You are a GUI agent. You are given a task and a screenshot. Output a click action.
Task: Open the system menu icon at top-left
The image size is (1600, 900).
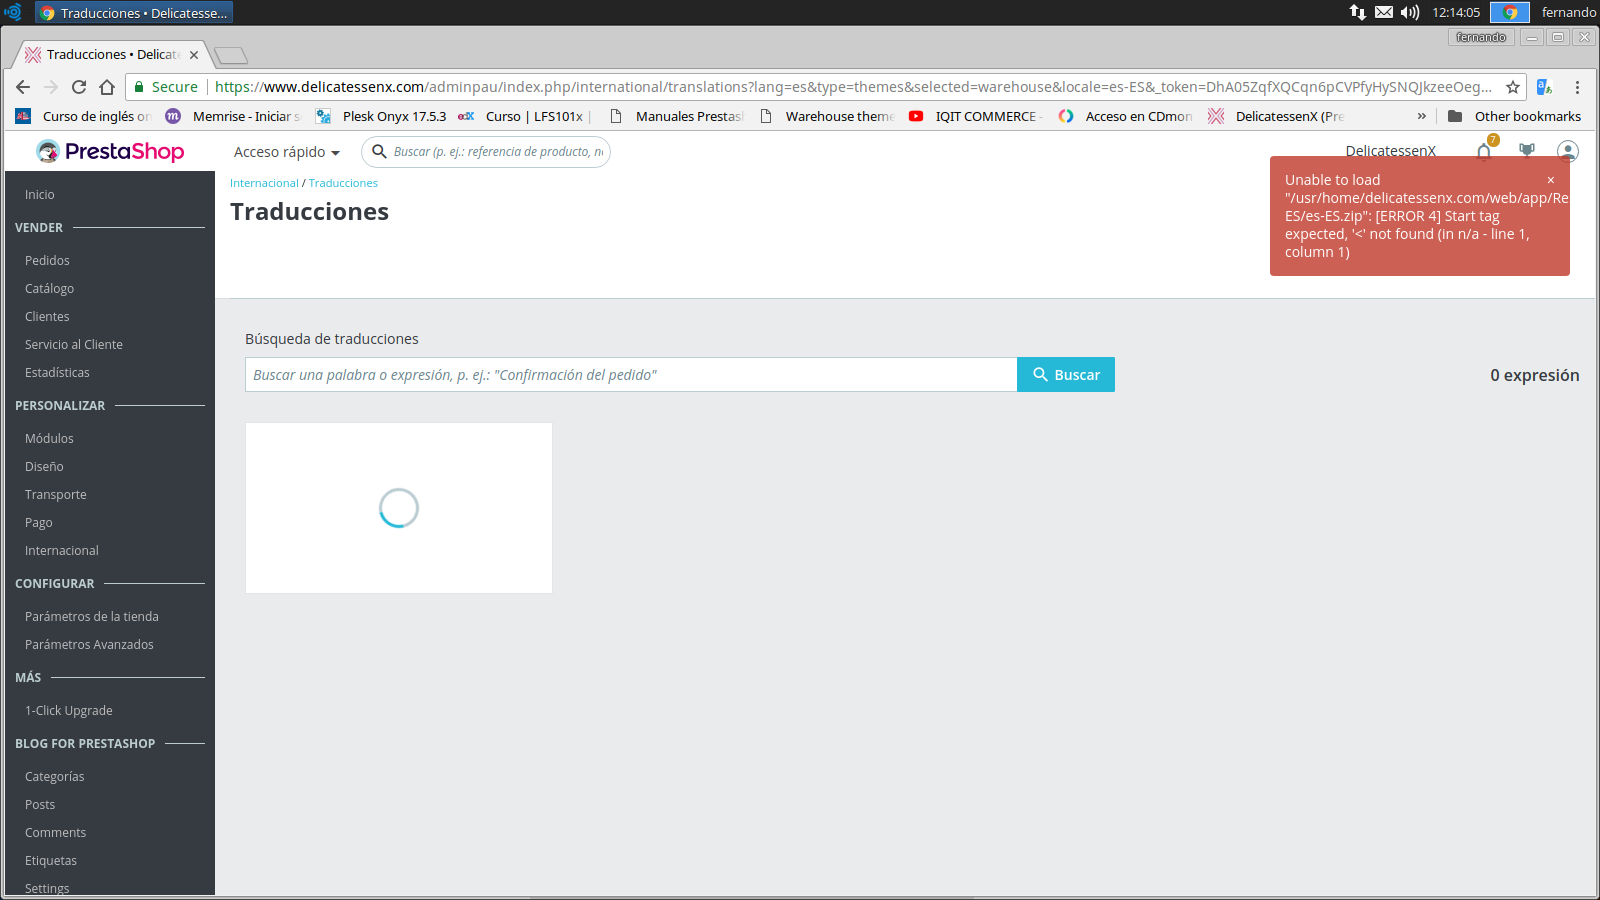[13, 12]
